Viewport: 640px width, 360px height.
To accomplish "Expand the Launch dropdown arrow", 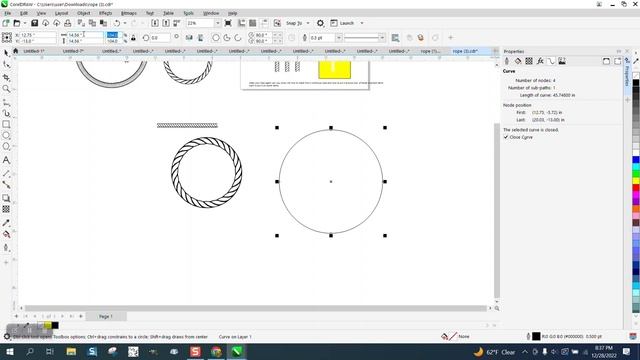I will tap(362, 23).
